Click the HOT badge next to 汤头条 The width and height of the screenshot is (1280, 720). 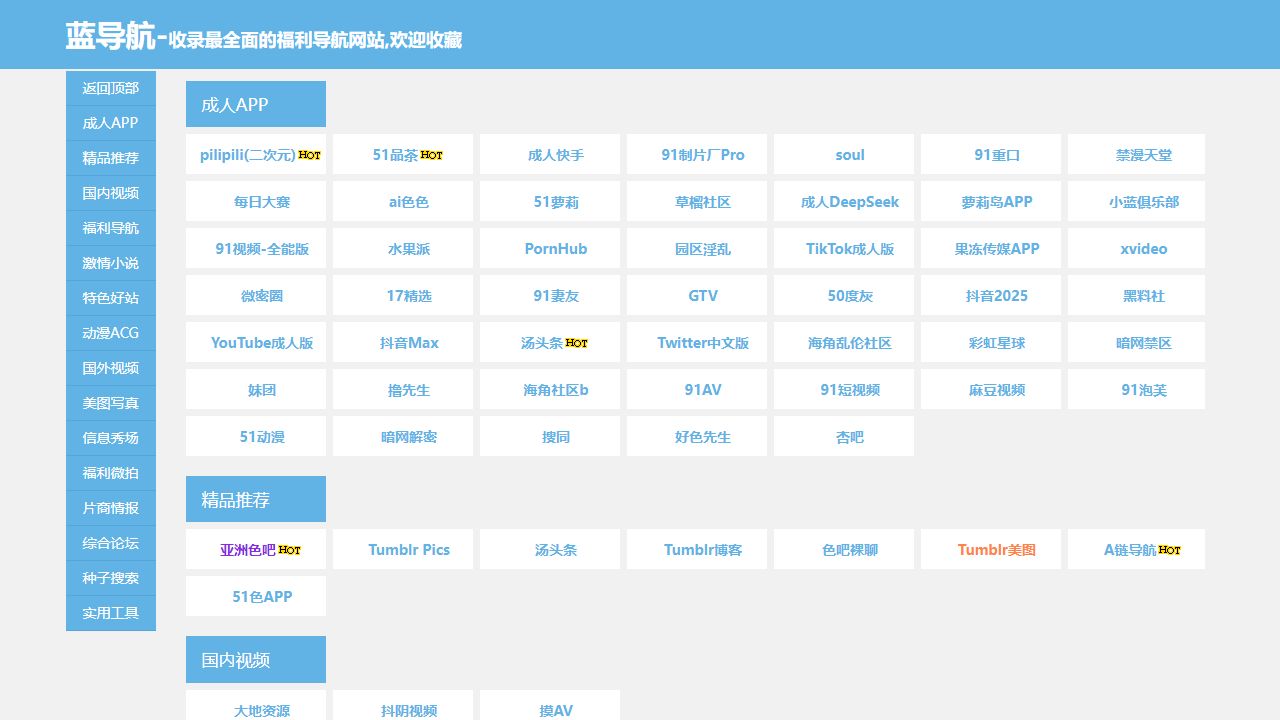[x=576, y=343]
